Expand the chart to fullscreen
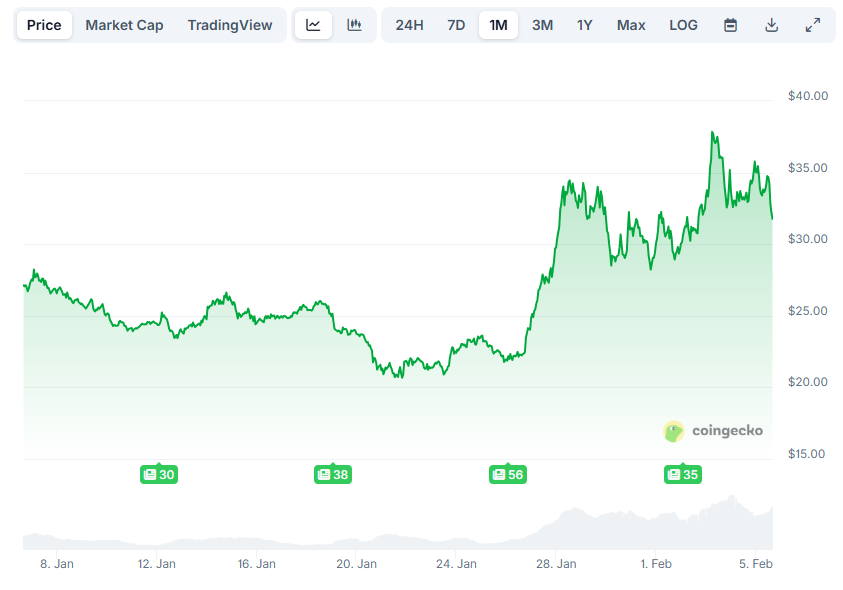Viewport: 843px width, 590px height. 812,24
